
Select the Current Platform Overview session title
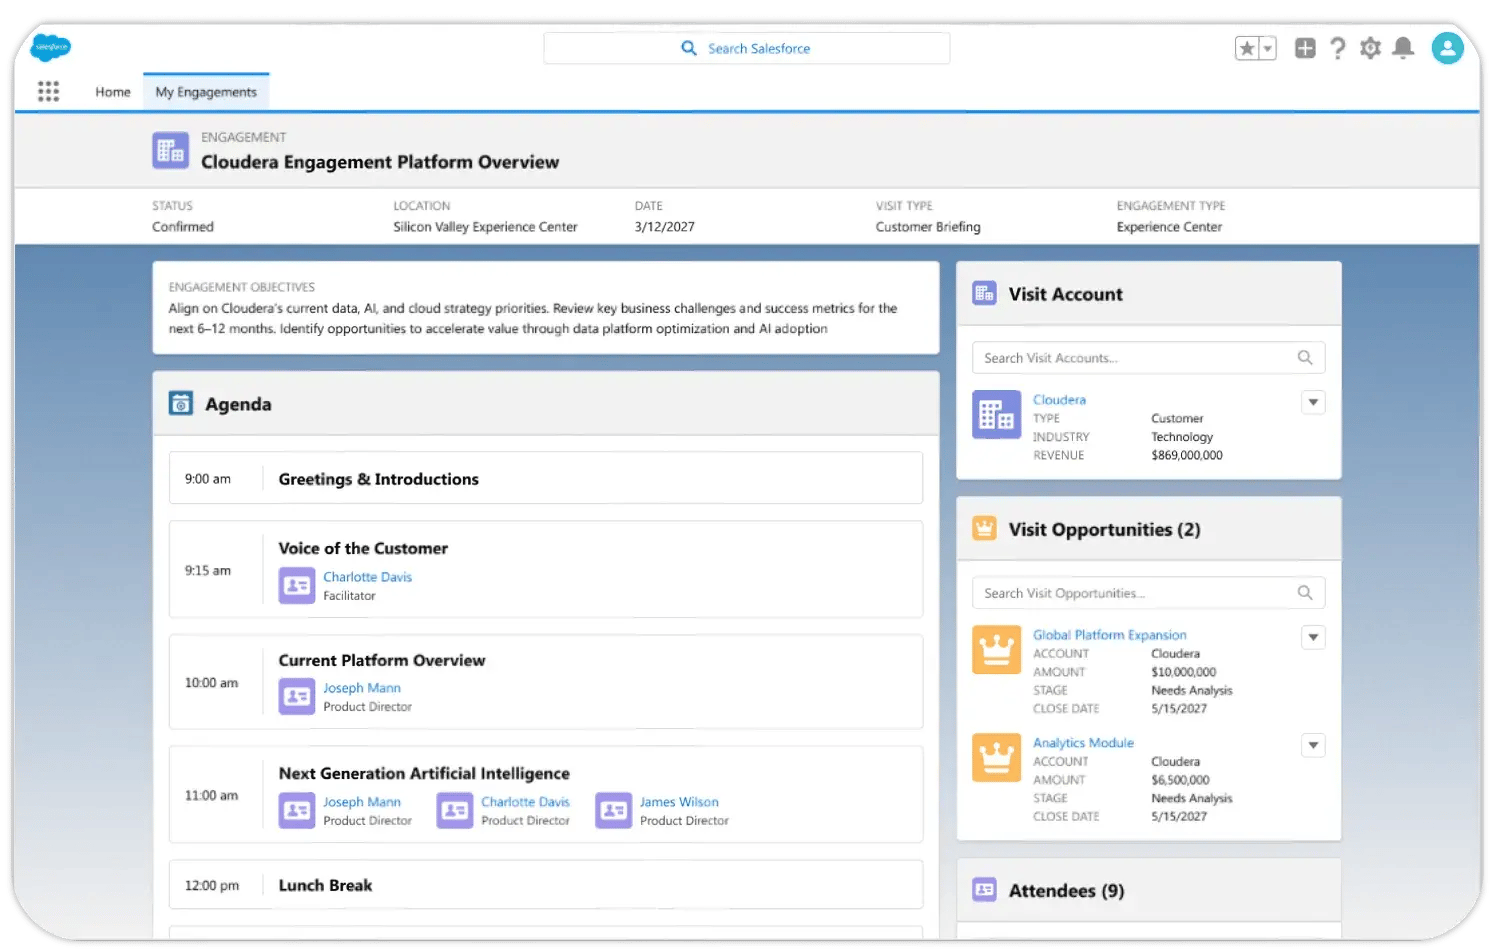tap(382, 660)
